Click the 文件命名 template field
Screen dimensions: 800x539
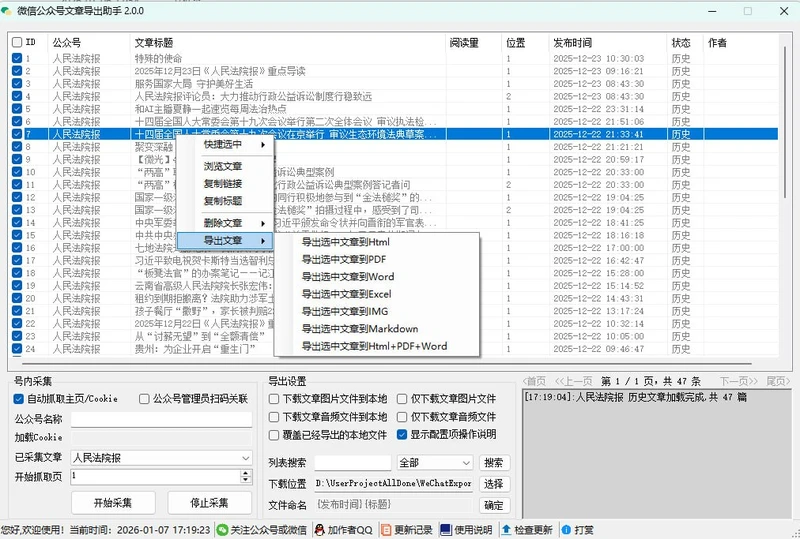click(394, 505)
